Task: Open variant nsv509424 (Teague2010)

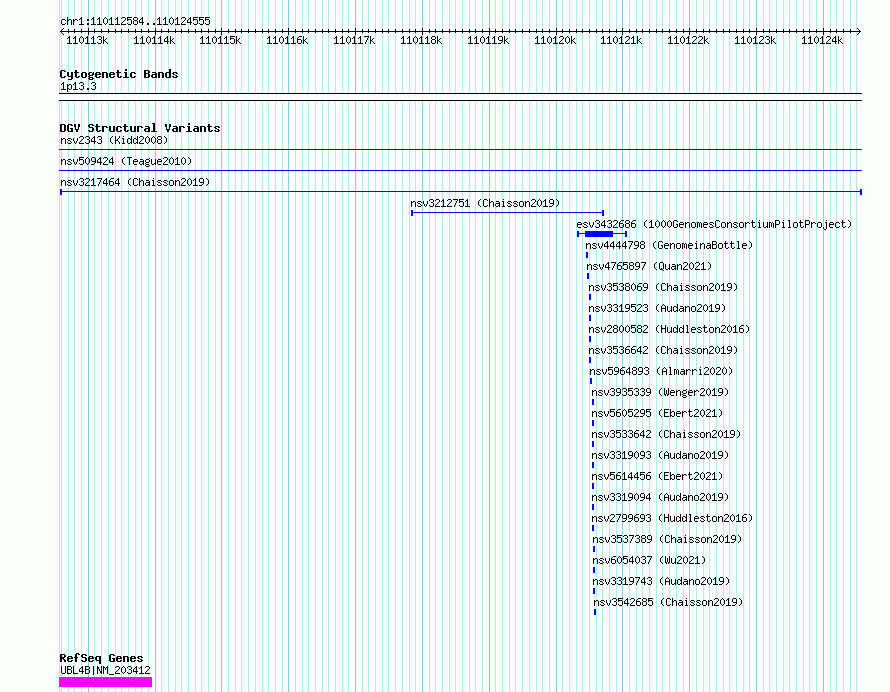Action: click(126, 161)
